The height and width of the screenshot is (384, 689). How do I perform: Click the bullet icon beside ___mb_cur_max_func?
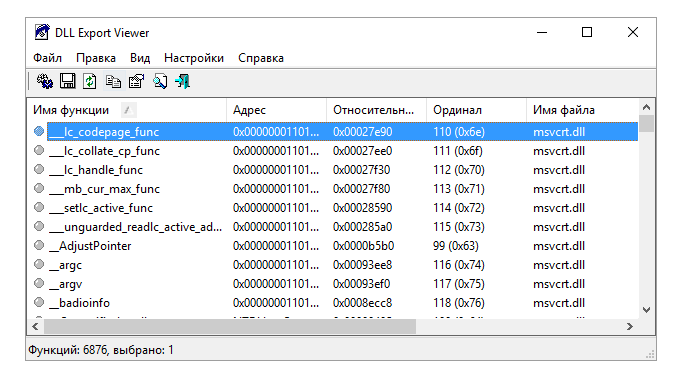(x=39, y=188)
